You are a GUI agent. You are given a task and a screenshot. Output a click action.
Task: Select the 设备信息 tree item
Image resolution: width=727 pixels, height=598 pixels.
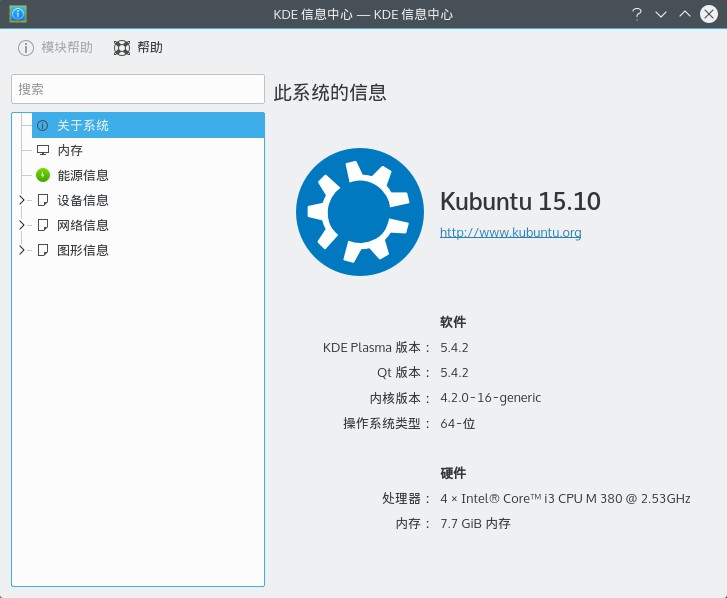pos(148,200)
